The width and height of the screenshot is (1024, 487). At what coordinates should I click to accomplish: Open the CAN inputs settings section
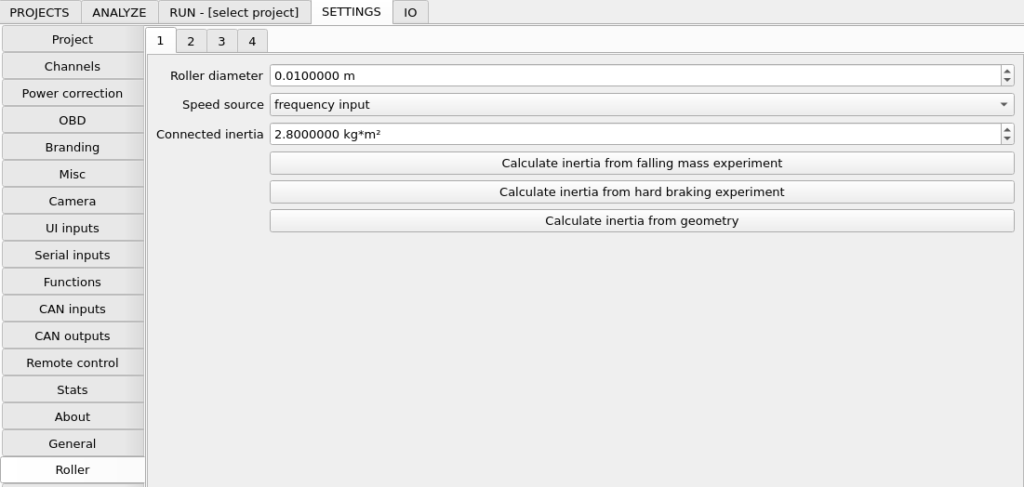(72, 309)
